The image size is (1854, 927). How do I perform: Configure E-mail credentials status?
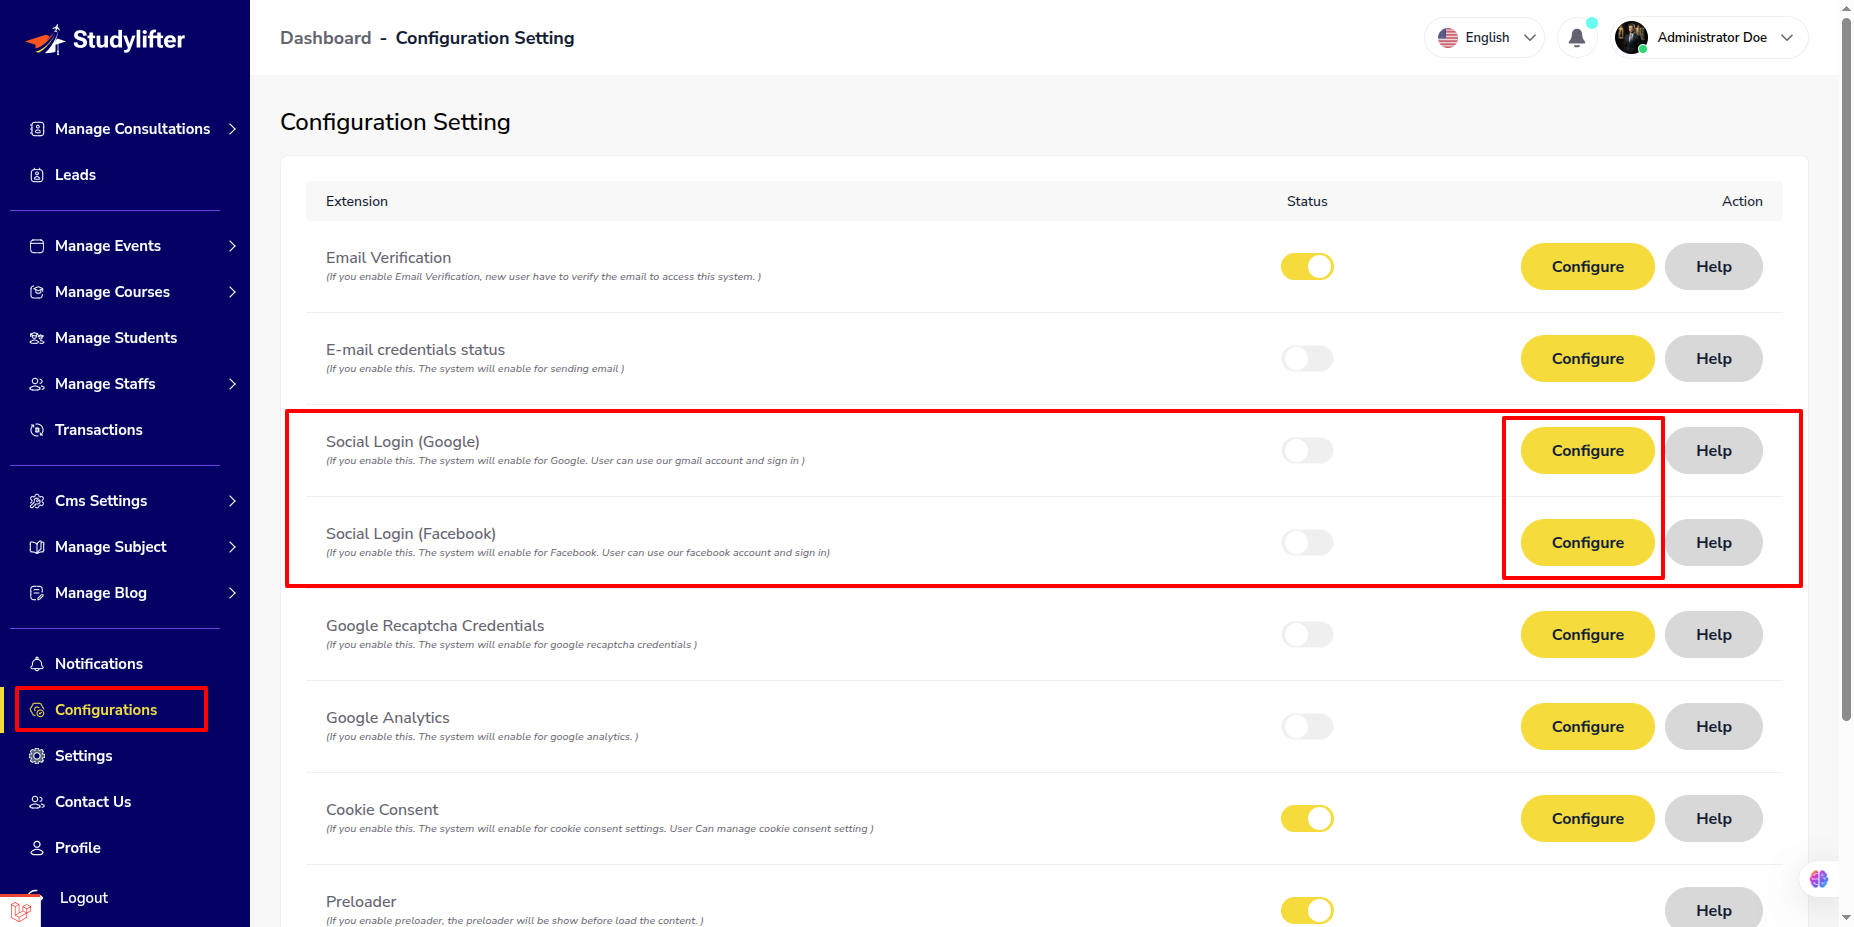(x=1587, y=359)
